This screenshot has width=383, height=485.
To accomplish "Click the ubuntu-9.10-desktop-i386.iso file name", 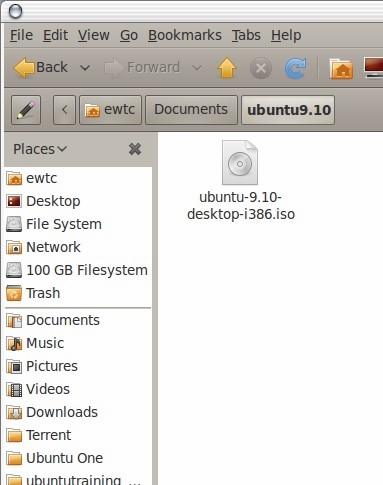I will (x=241, y=206).
